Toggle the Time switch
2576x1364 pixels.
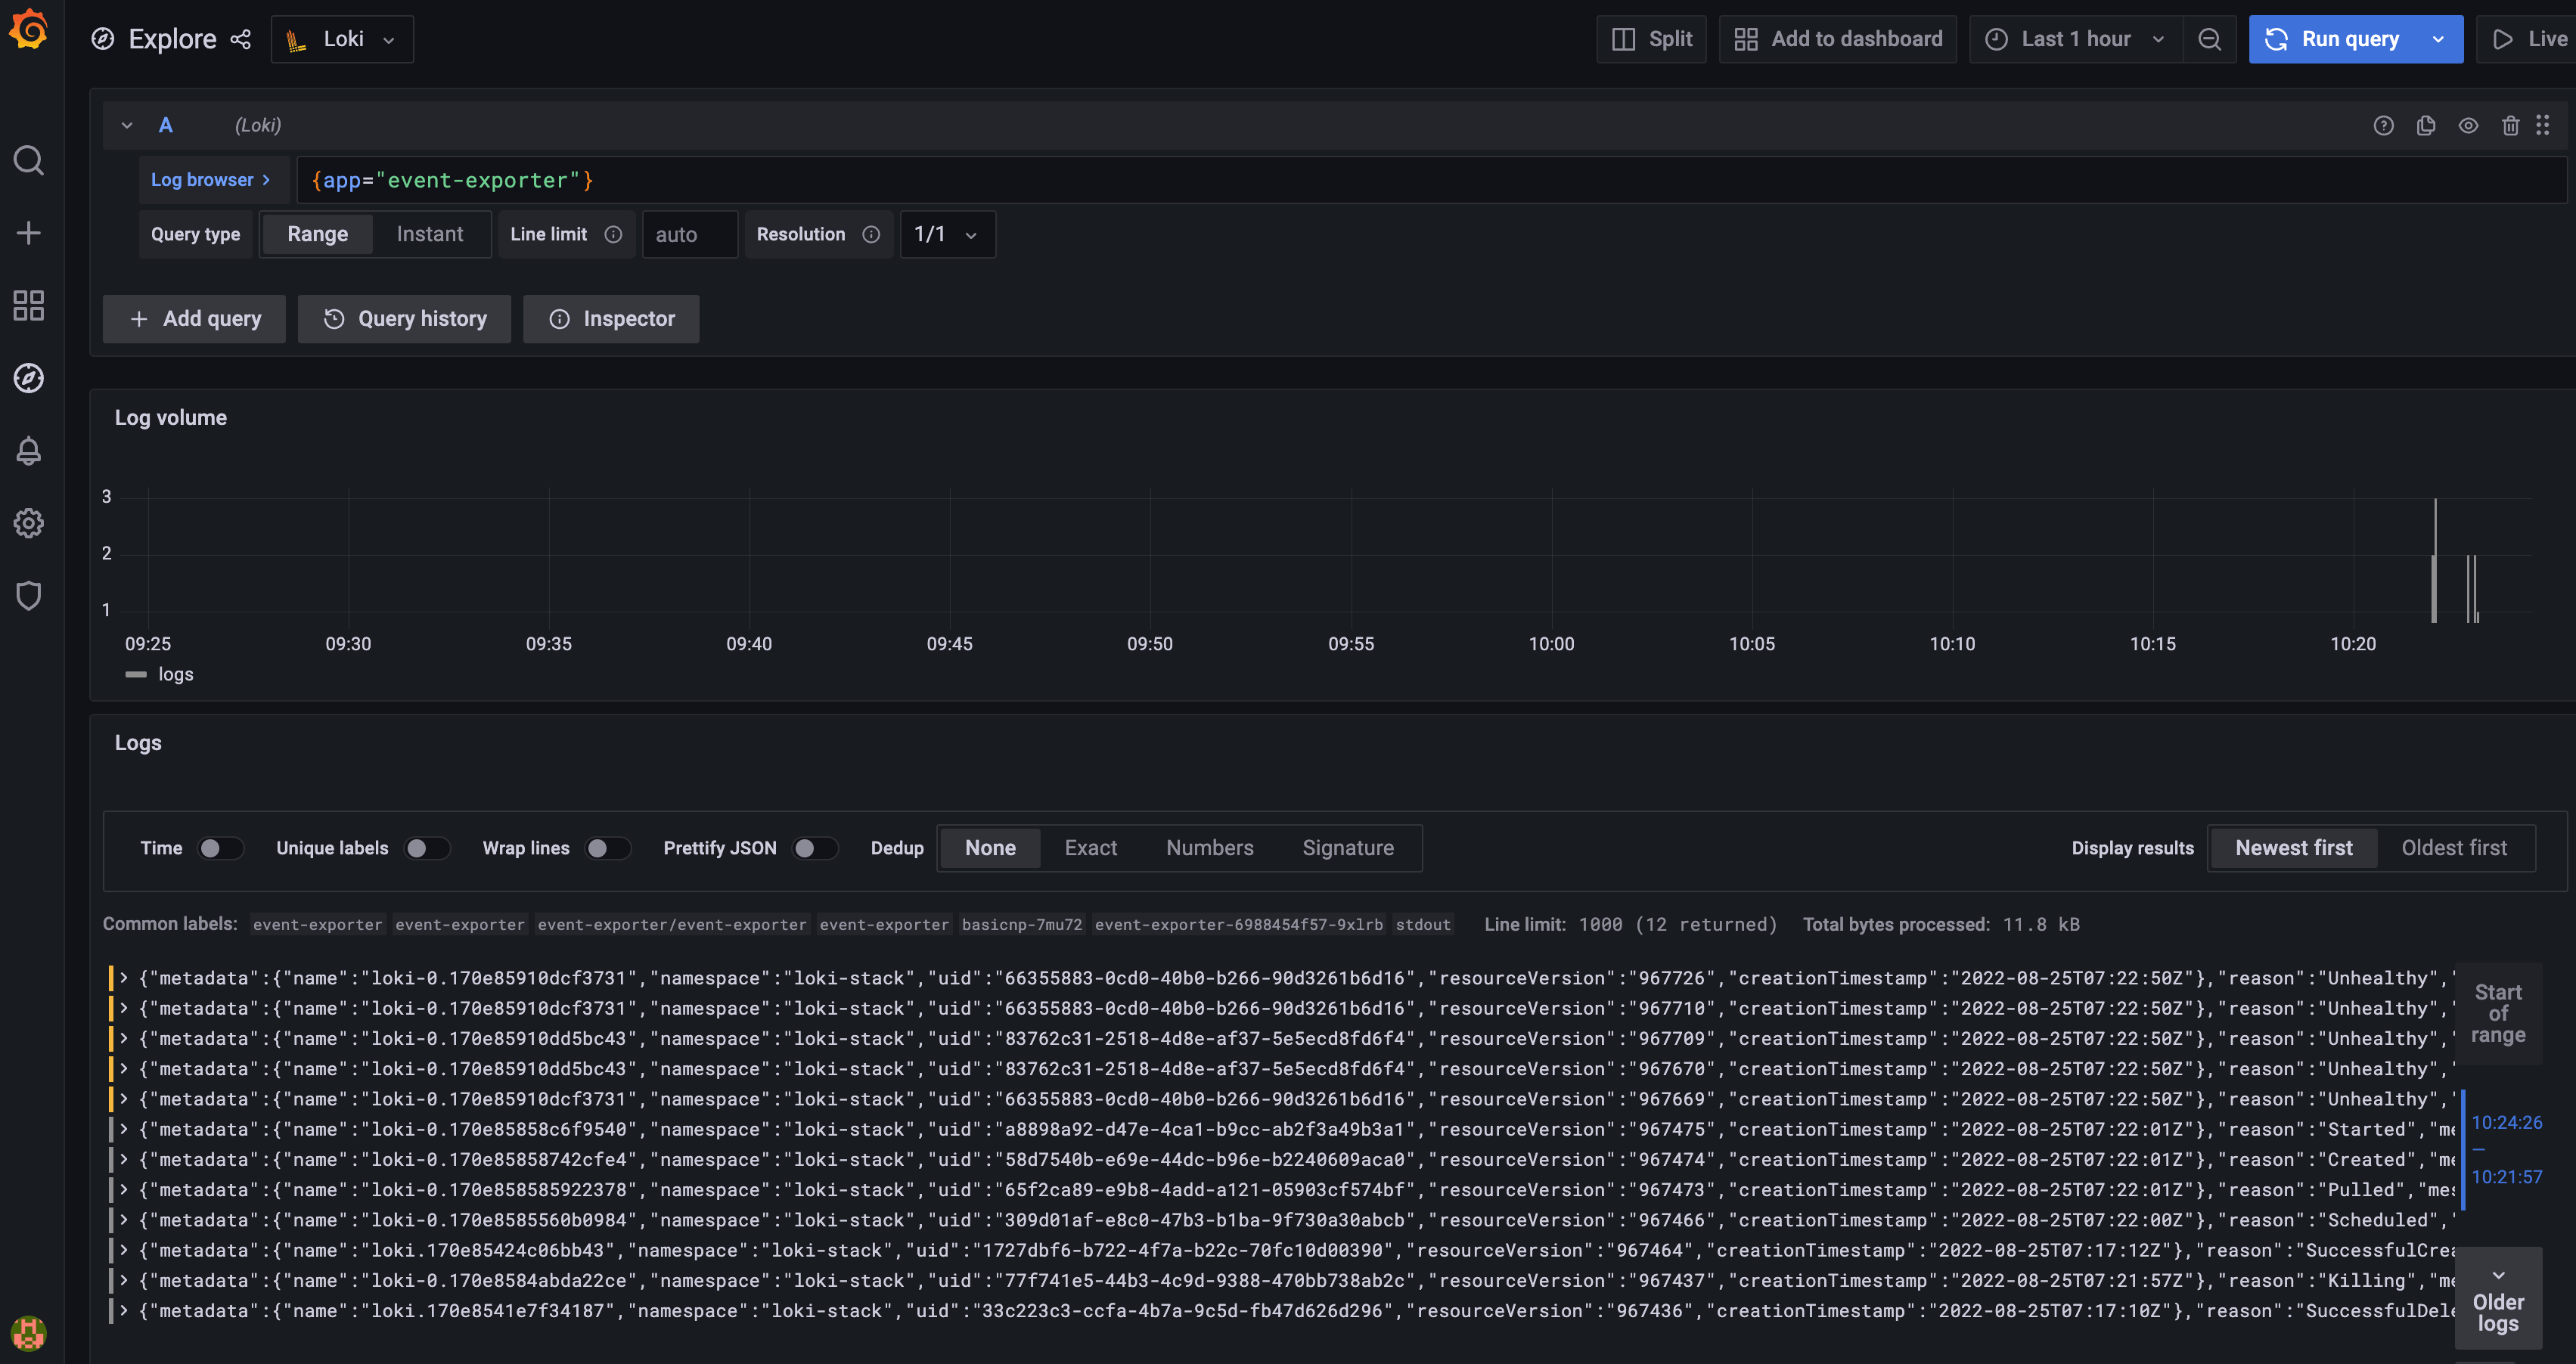tap(220, 848)
